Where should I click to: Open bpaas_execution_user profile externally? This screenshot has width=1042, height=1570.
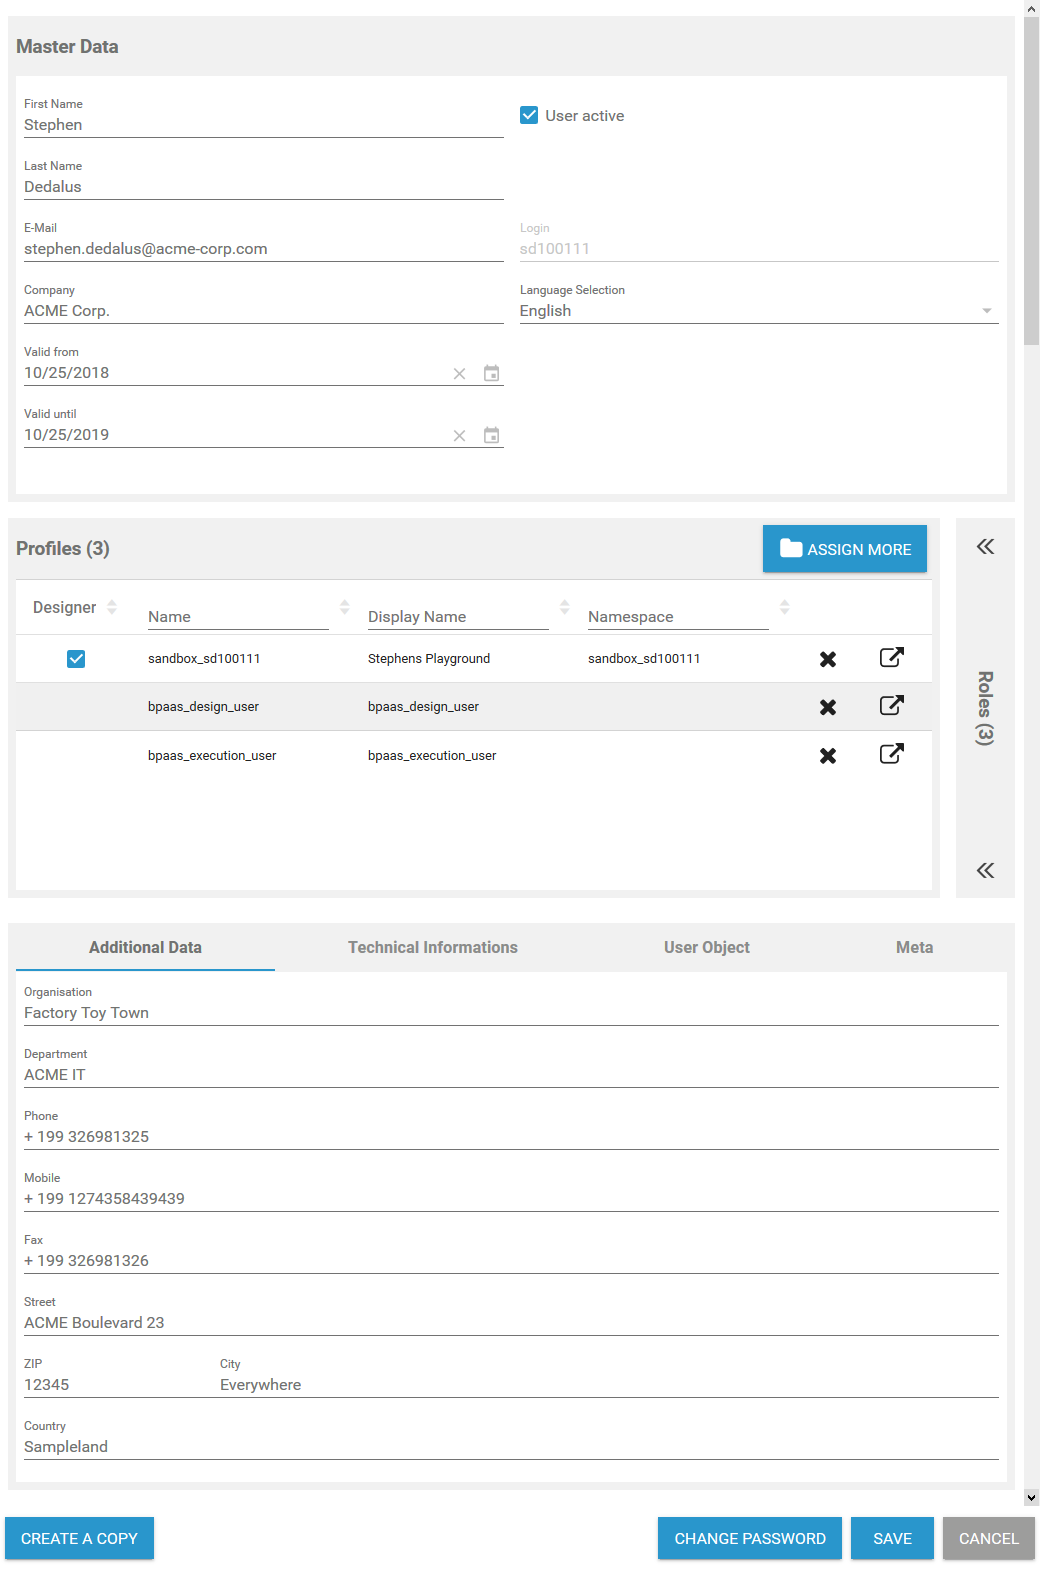(x=891, y=754)
